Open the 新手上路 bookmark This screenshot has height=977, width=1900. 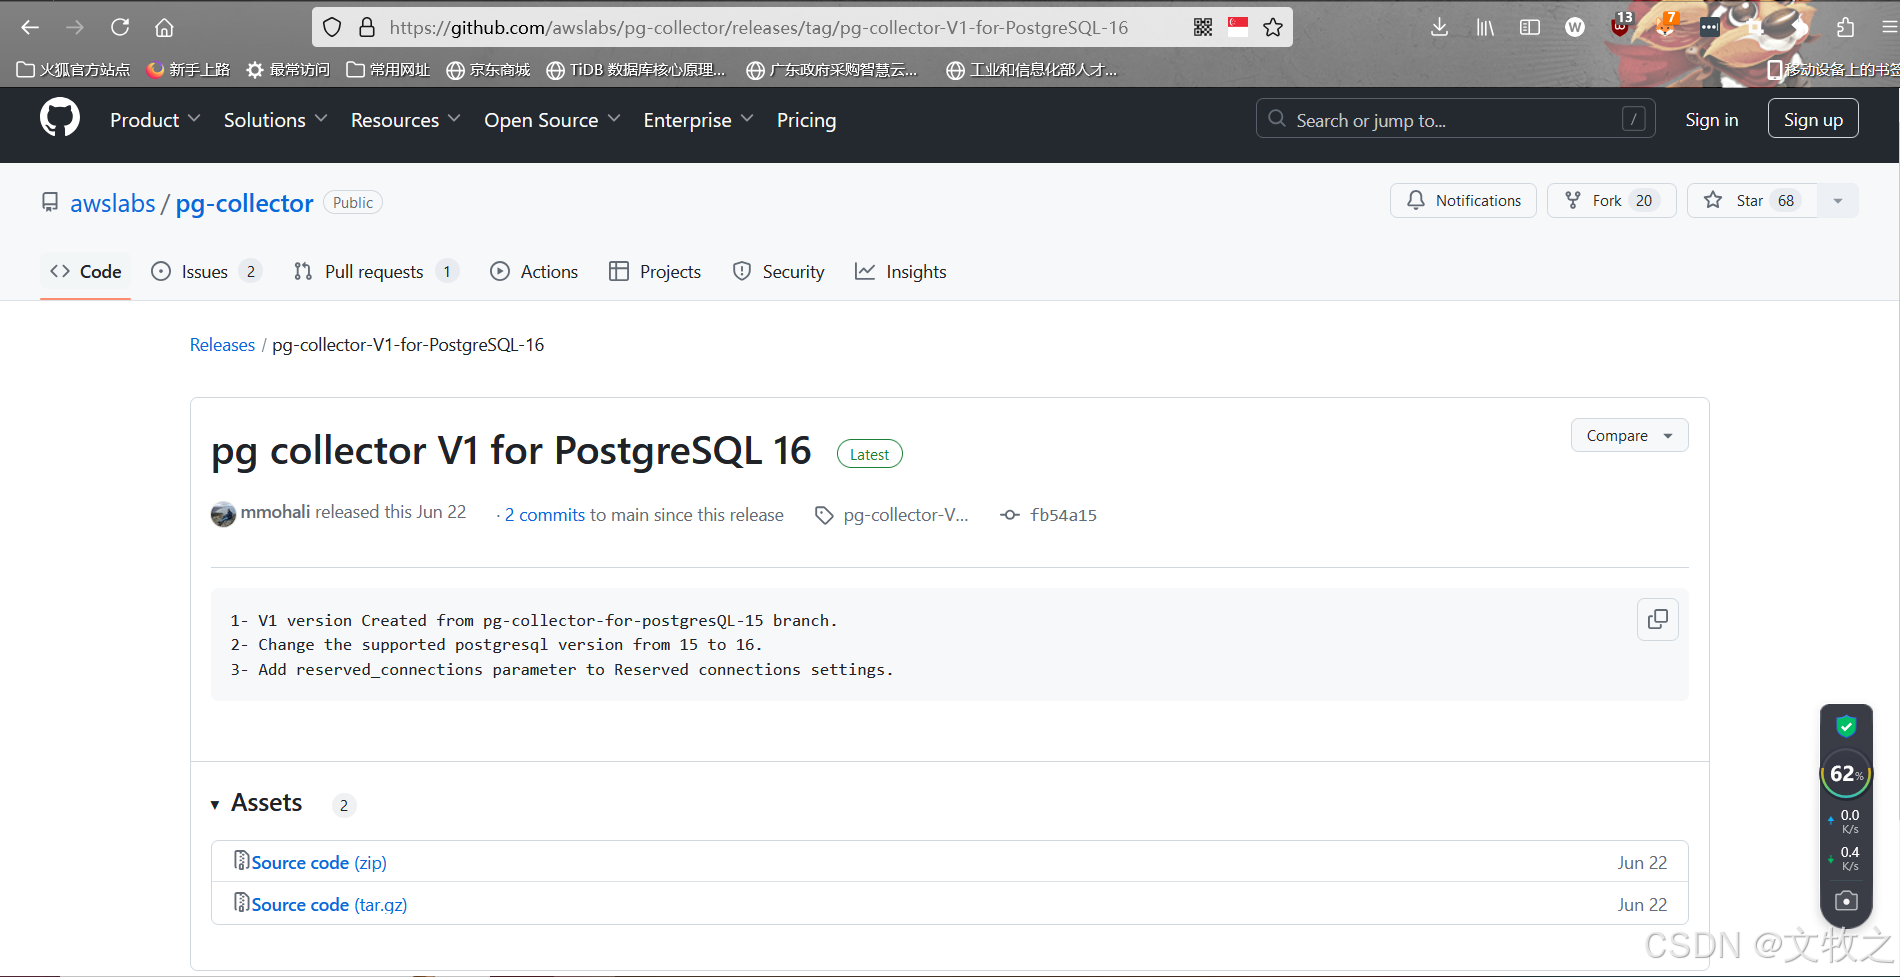coord(188,69)
